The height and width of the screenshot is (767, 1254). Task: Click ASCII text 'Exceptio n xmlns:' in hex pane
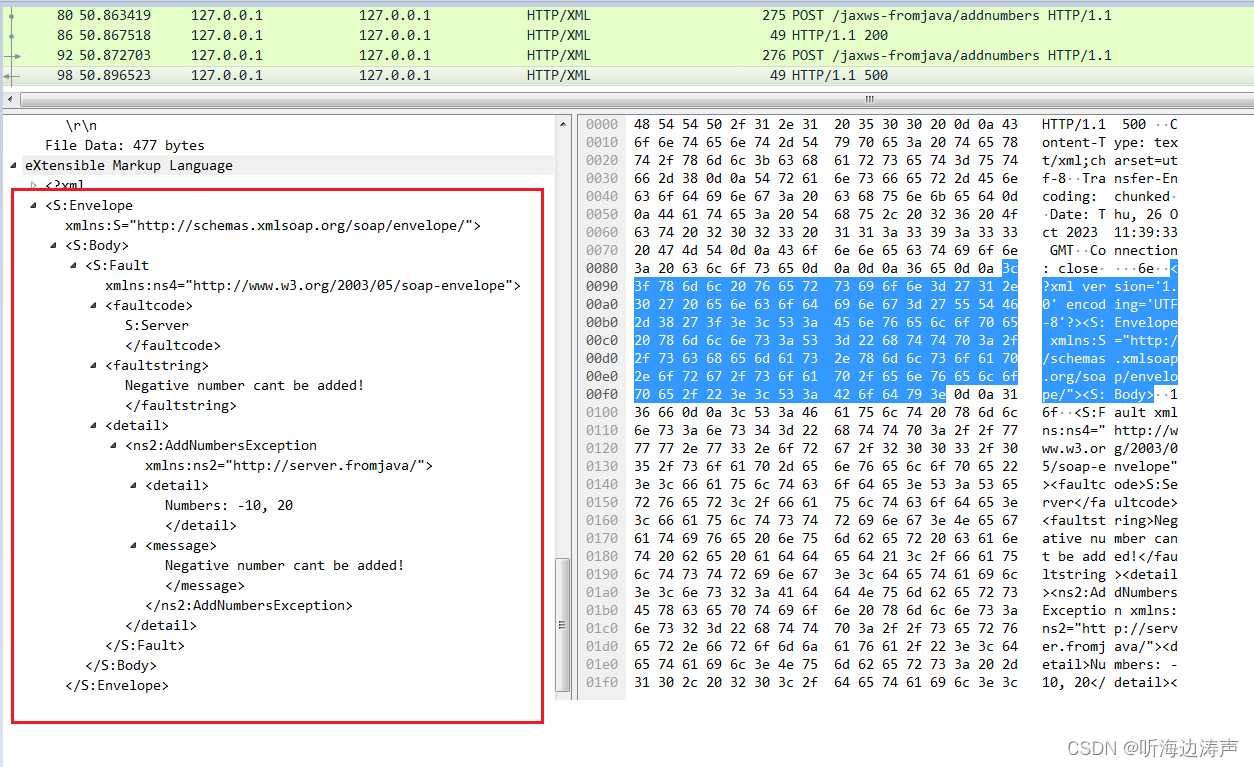click(1110, 610)
